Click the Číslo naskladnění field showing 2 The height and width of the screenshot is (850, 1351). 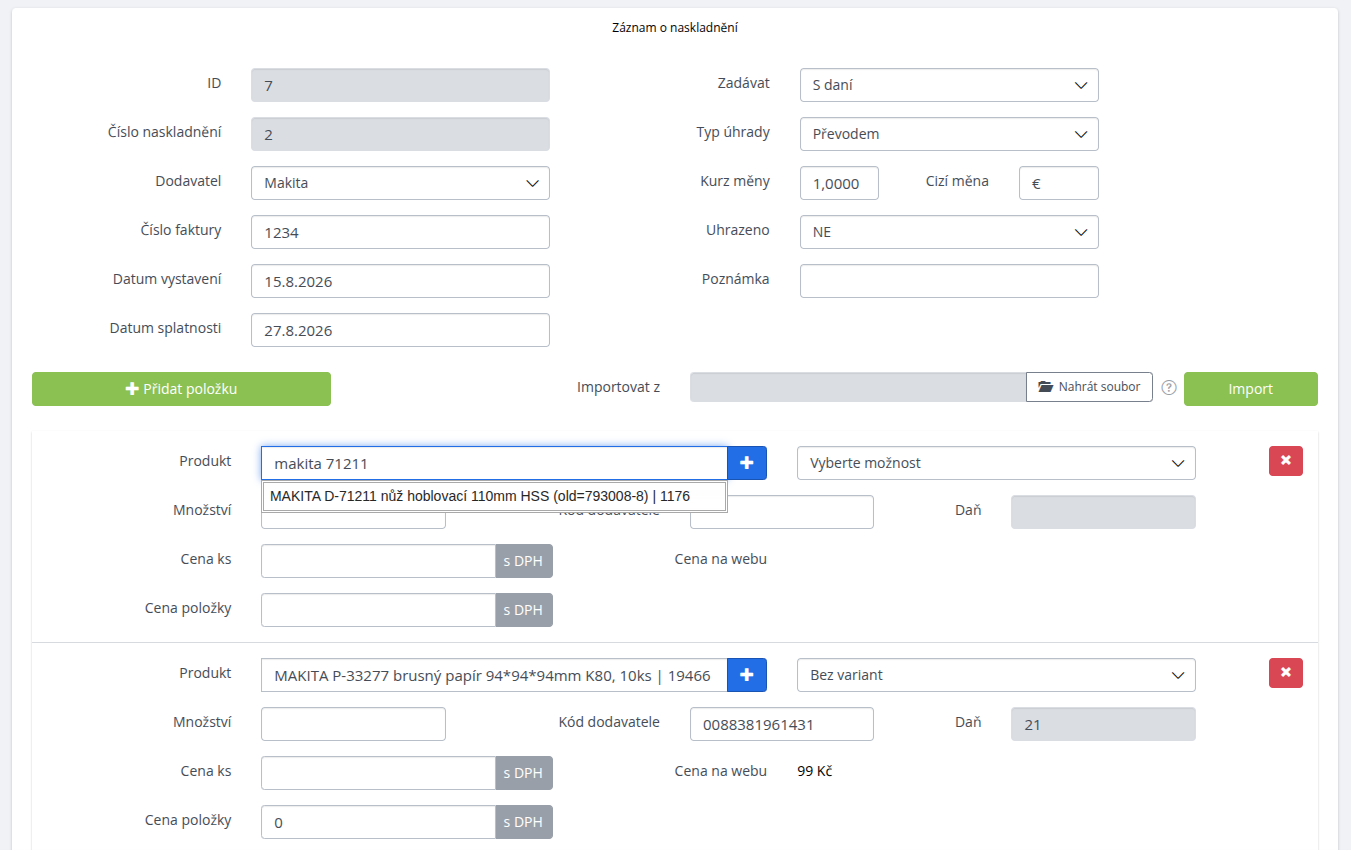400,134
